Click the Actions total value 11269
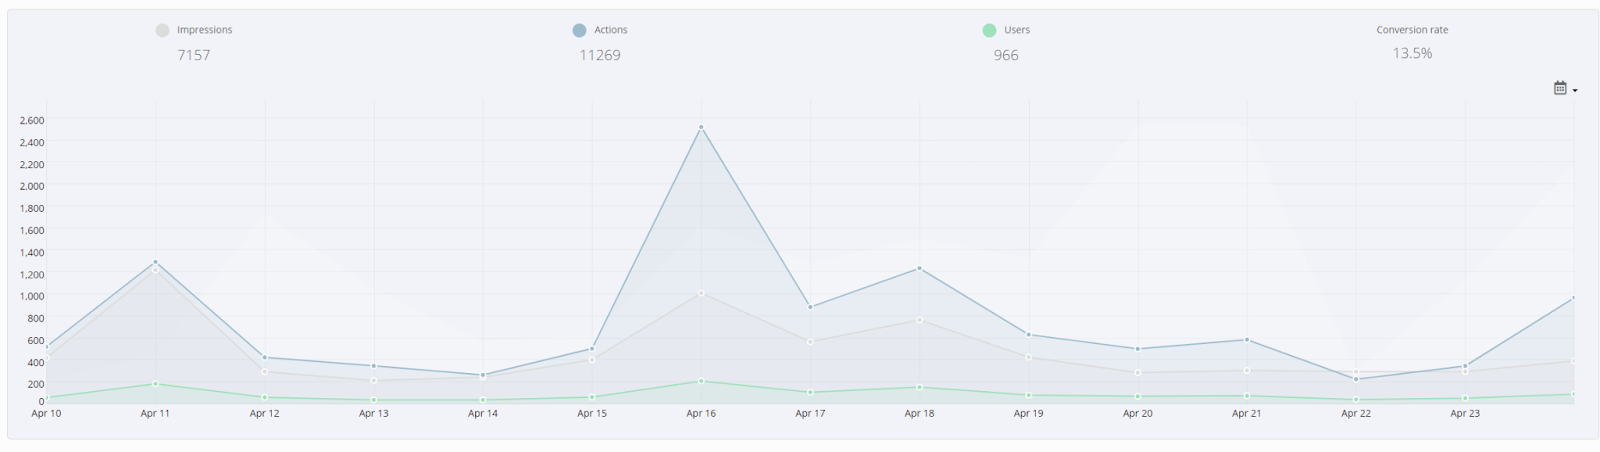 coord(600,55)
